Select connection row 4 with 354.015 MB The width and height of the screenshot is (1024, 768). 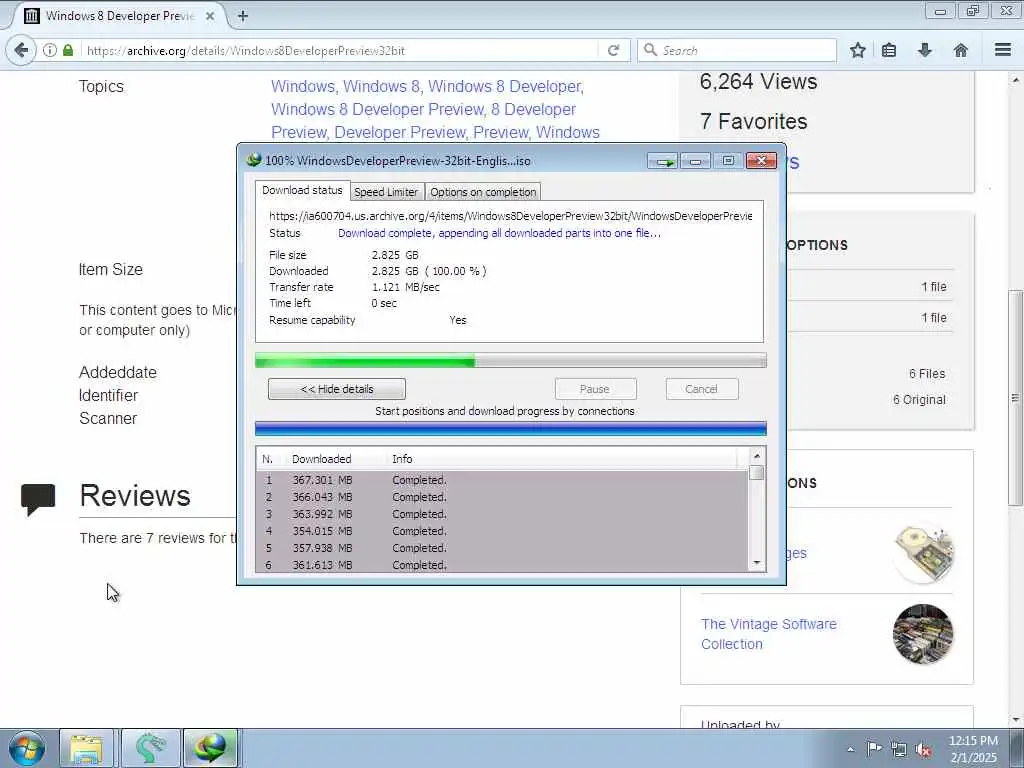click(502, 531)
